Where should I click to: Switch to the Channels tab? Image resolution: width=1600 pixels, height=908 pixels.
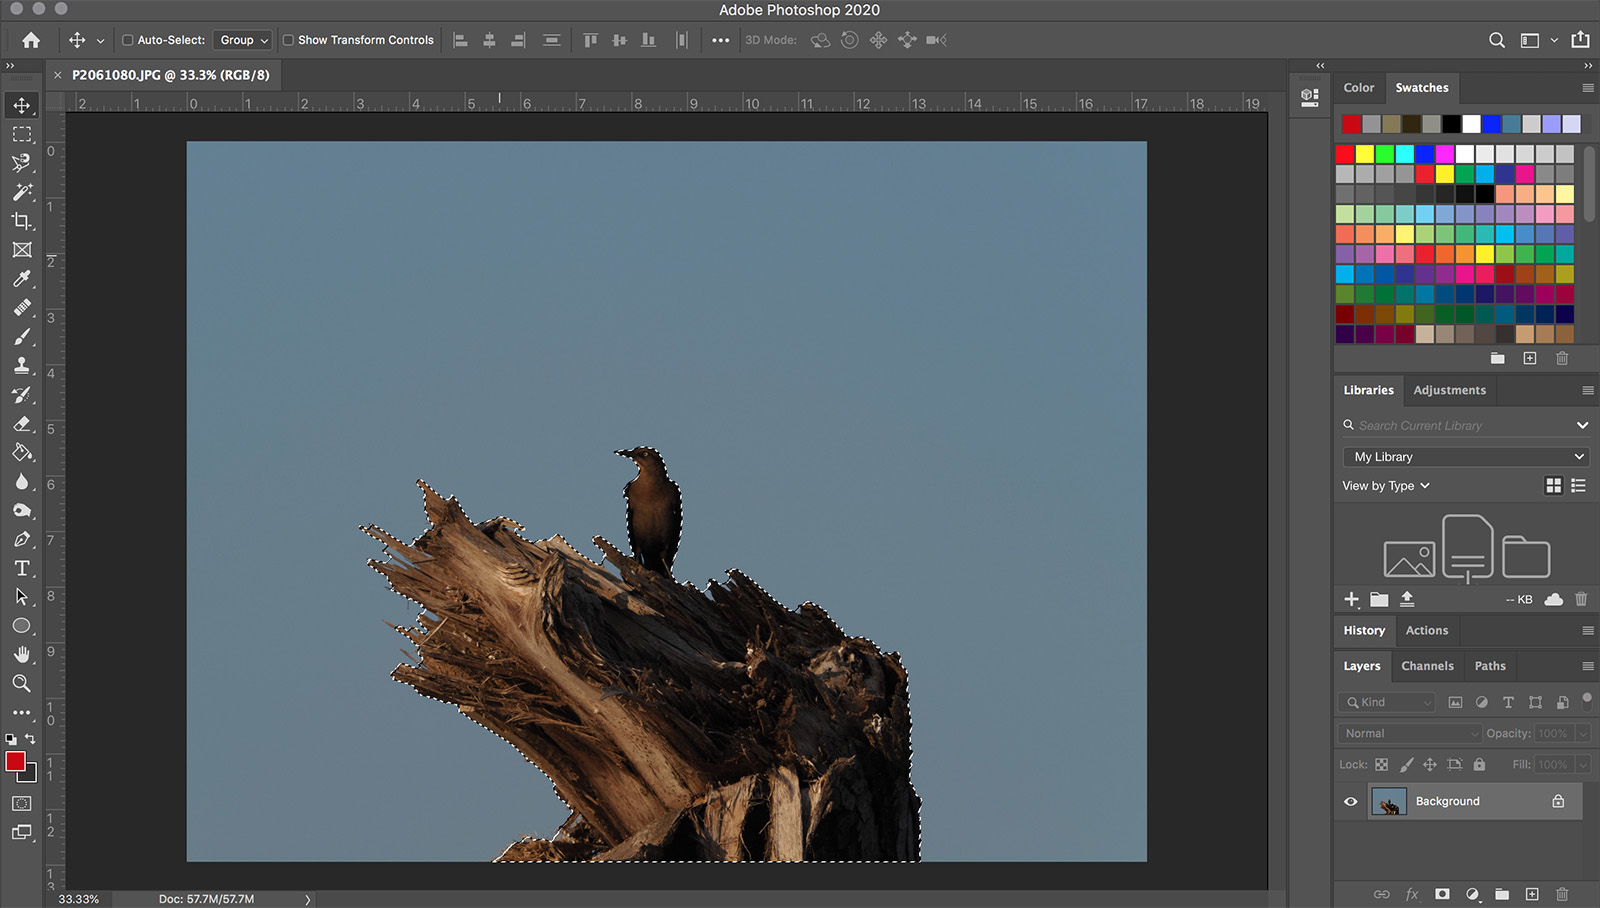click(1427, 665)
